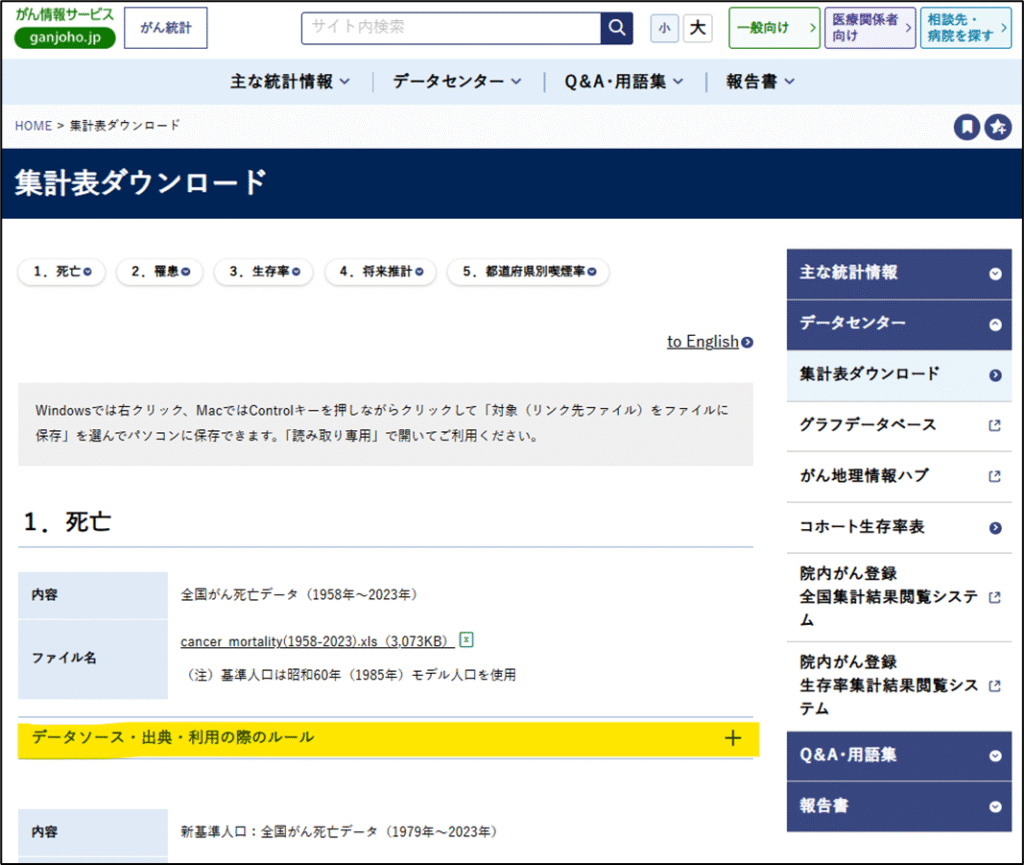Jump to 2．罹患 section tab
Viewport: 1024px width, 865px height.
(159, 271)
